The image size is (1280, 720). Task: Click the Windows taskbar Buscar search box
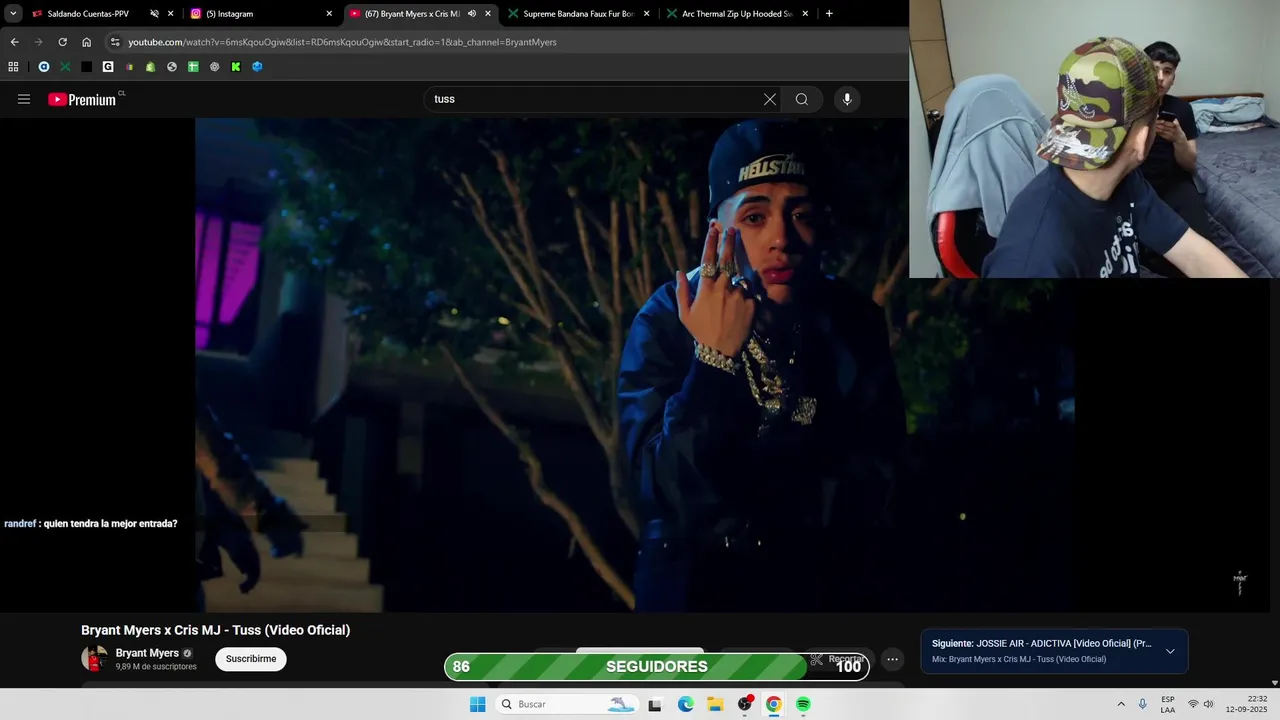[x=567, y=704]
